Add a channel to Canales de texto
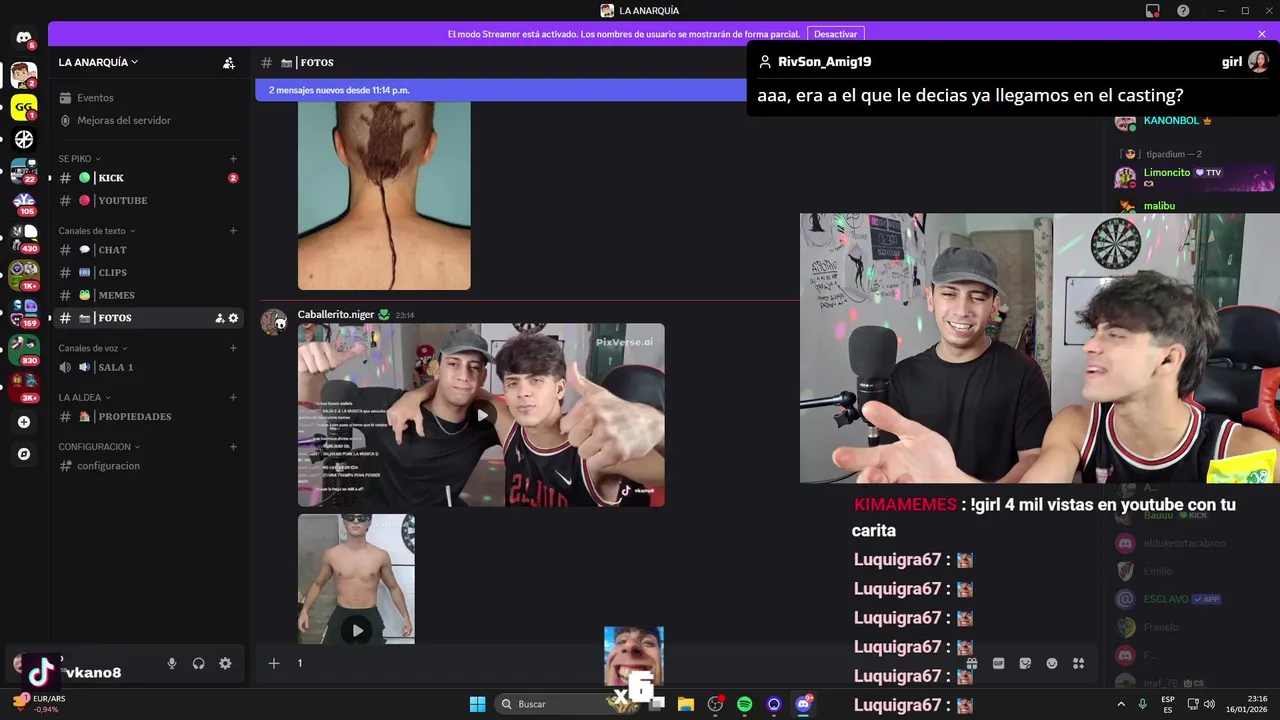Viewport: 1280px width, 720px height. 233,231
